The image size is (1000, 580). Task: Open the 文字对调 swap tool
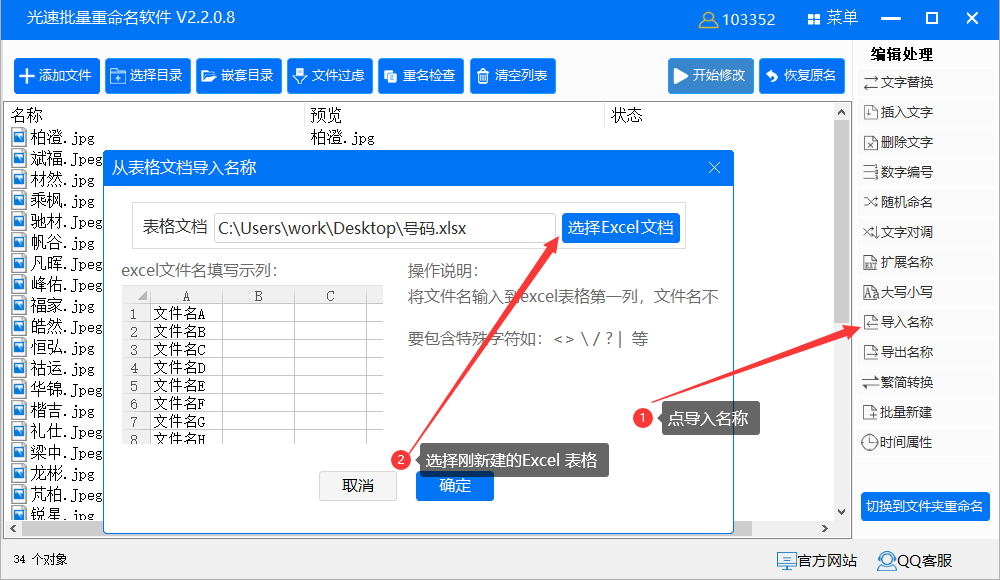(899, 232)
